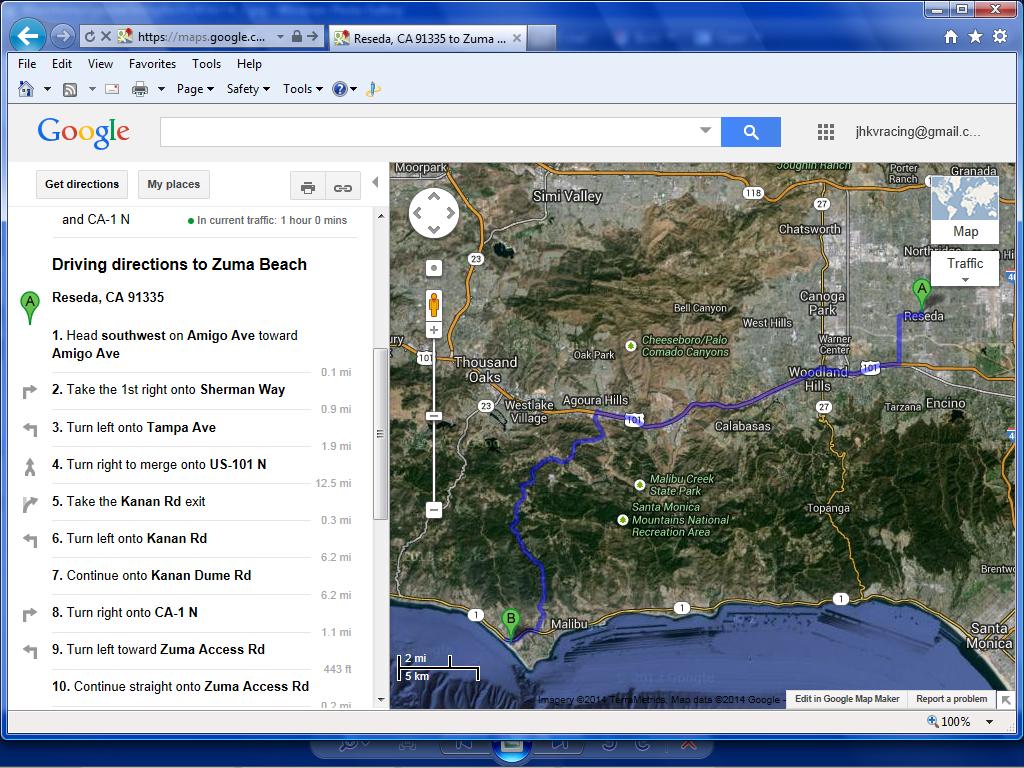The height and width of the screenshot is (768, 1024).
Task: Open the menu bar Tools menu
Action: [x=206, y=64]
